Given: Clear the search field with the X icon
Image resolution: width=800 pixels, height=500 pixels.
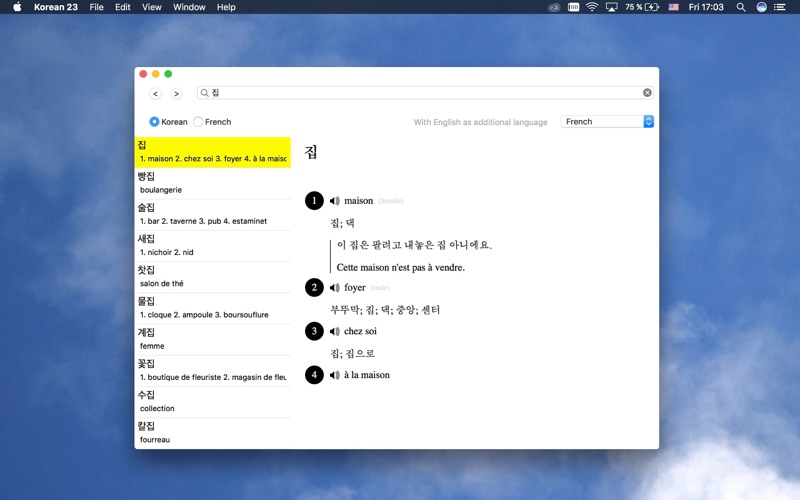Looking at the screenshot, I should [647, 92].
